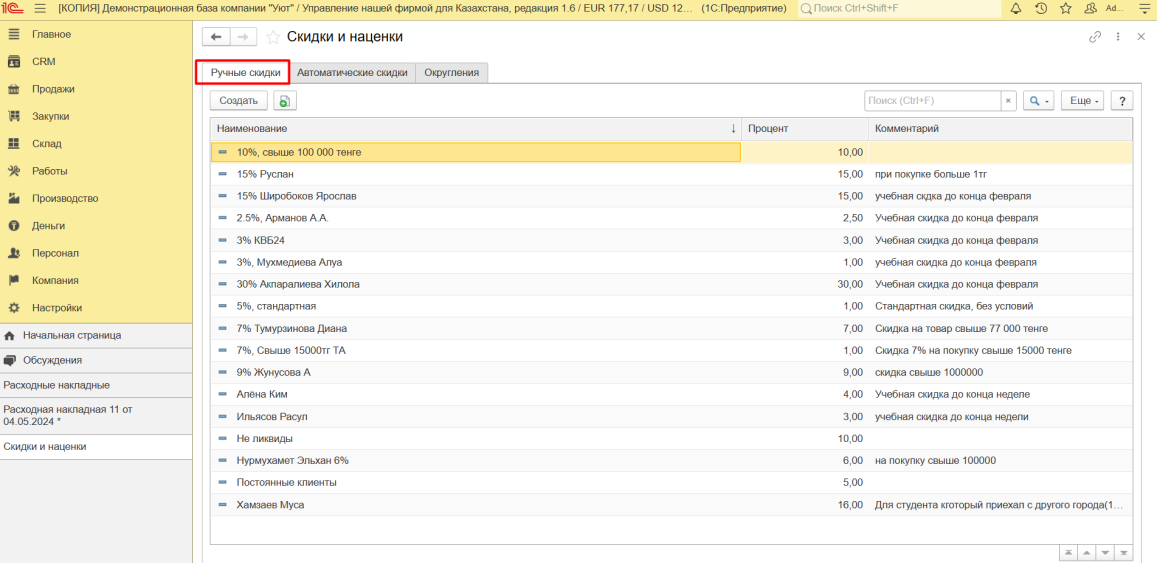Click into the Поиск (Ctrl+F) list search field

point(932,101)
